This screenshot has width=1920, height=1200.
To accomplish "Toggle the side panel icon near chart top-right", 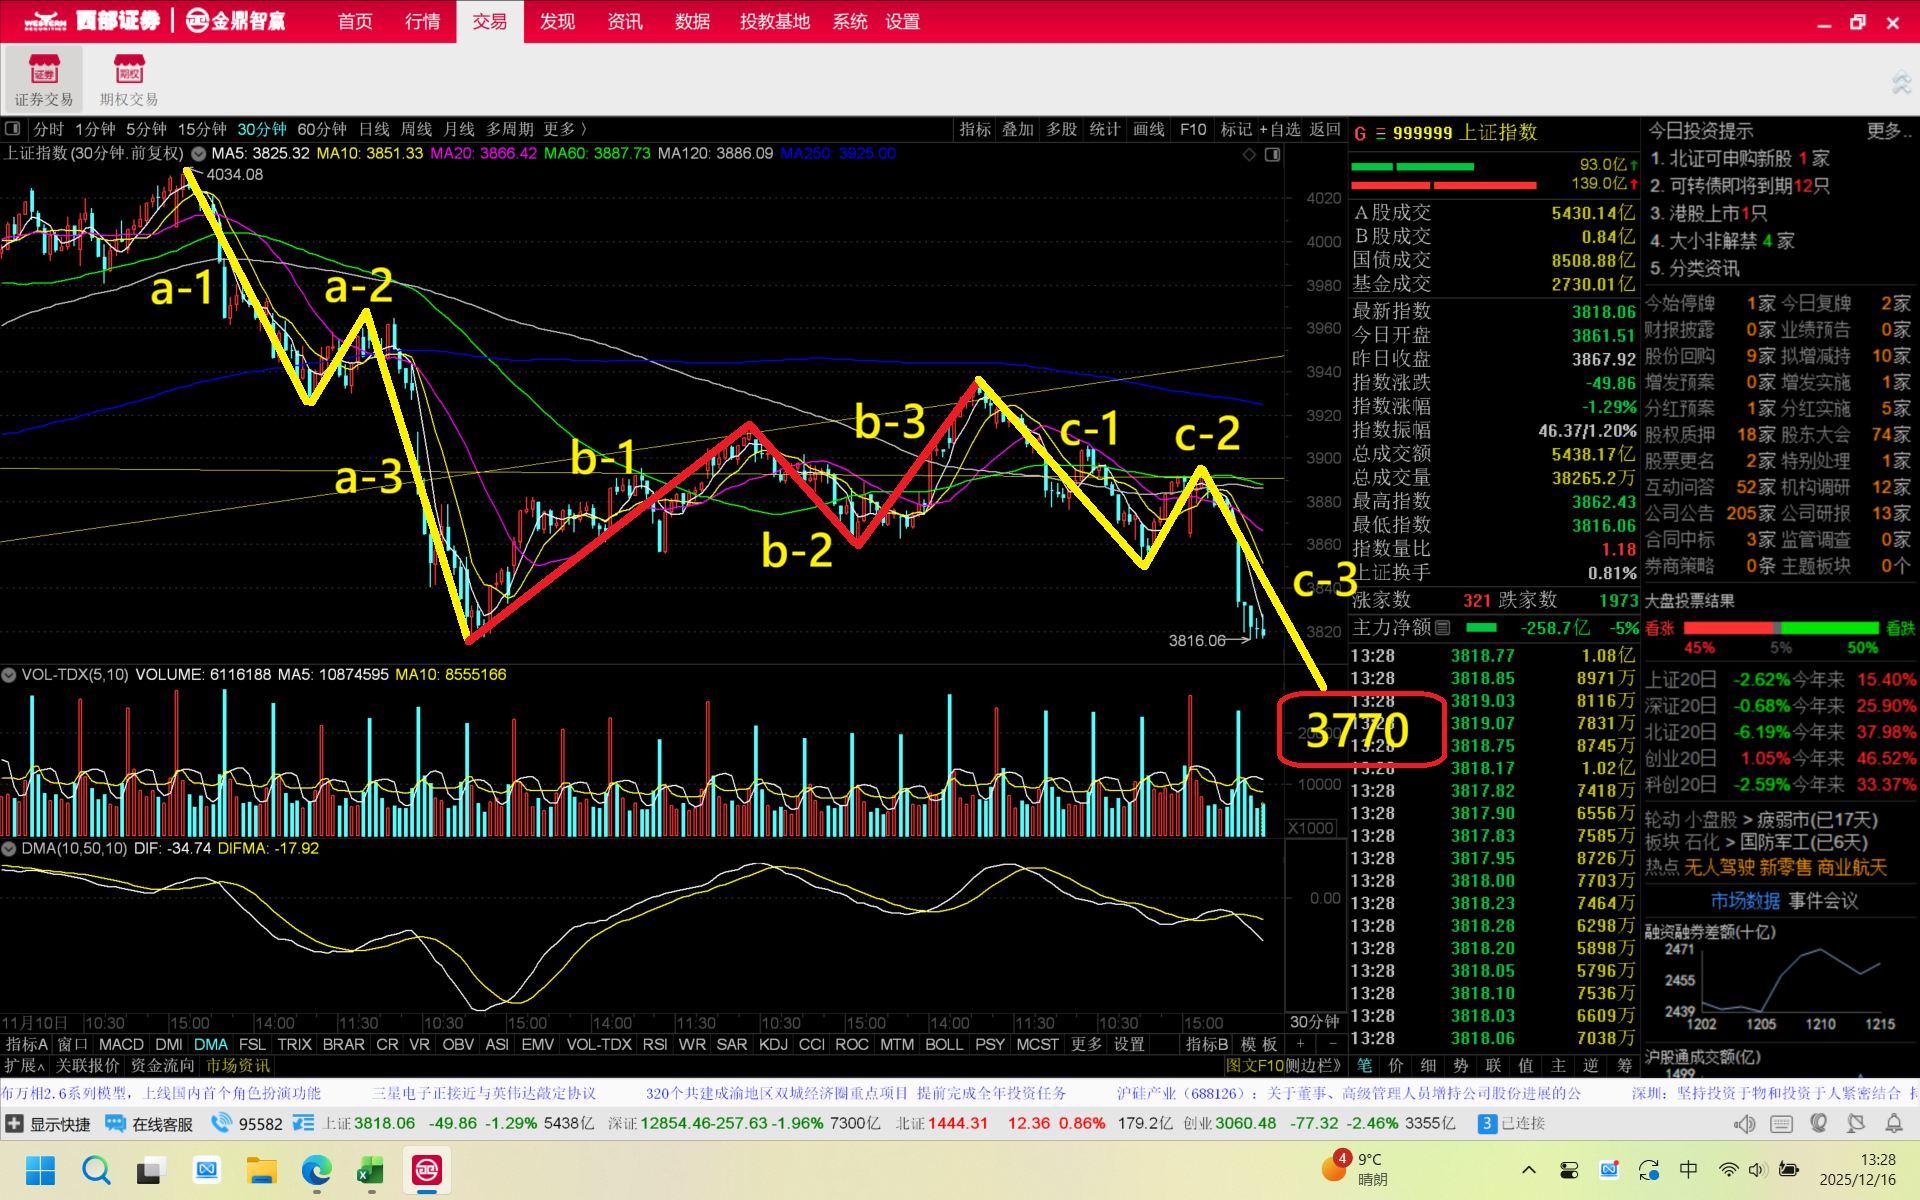I will (1272, 154).
